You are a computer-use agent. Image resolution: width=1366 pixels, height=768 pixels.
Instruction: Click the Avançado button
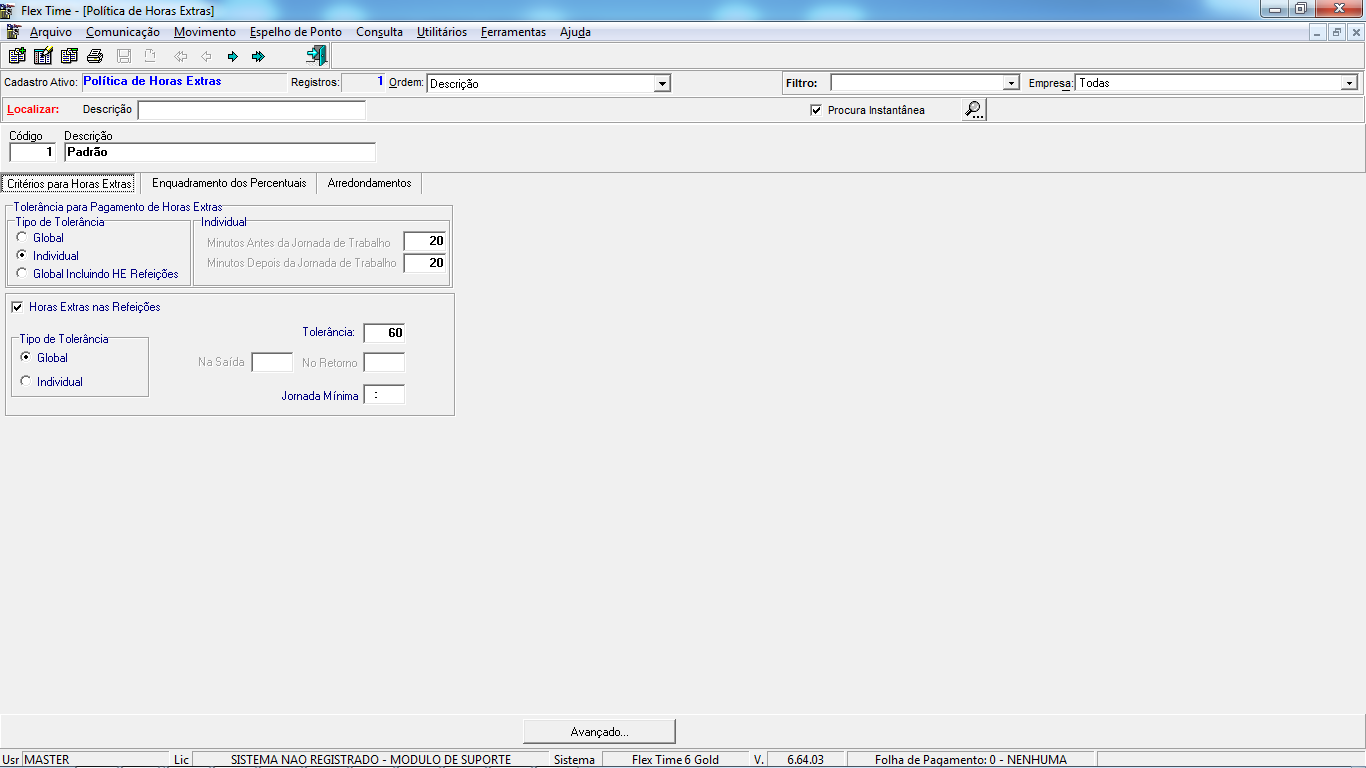[x=599, y=732]
